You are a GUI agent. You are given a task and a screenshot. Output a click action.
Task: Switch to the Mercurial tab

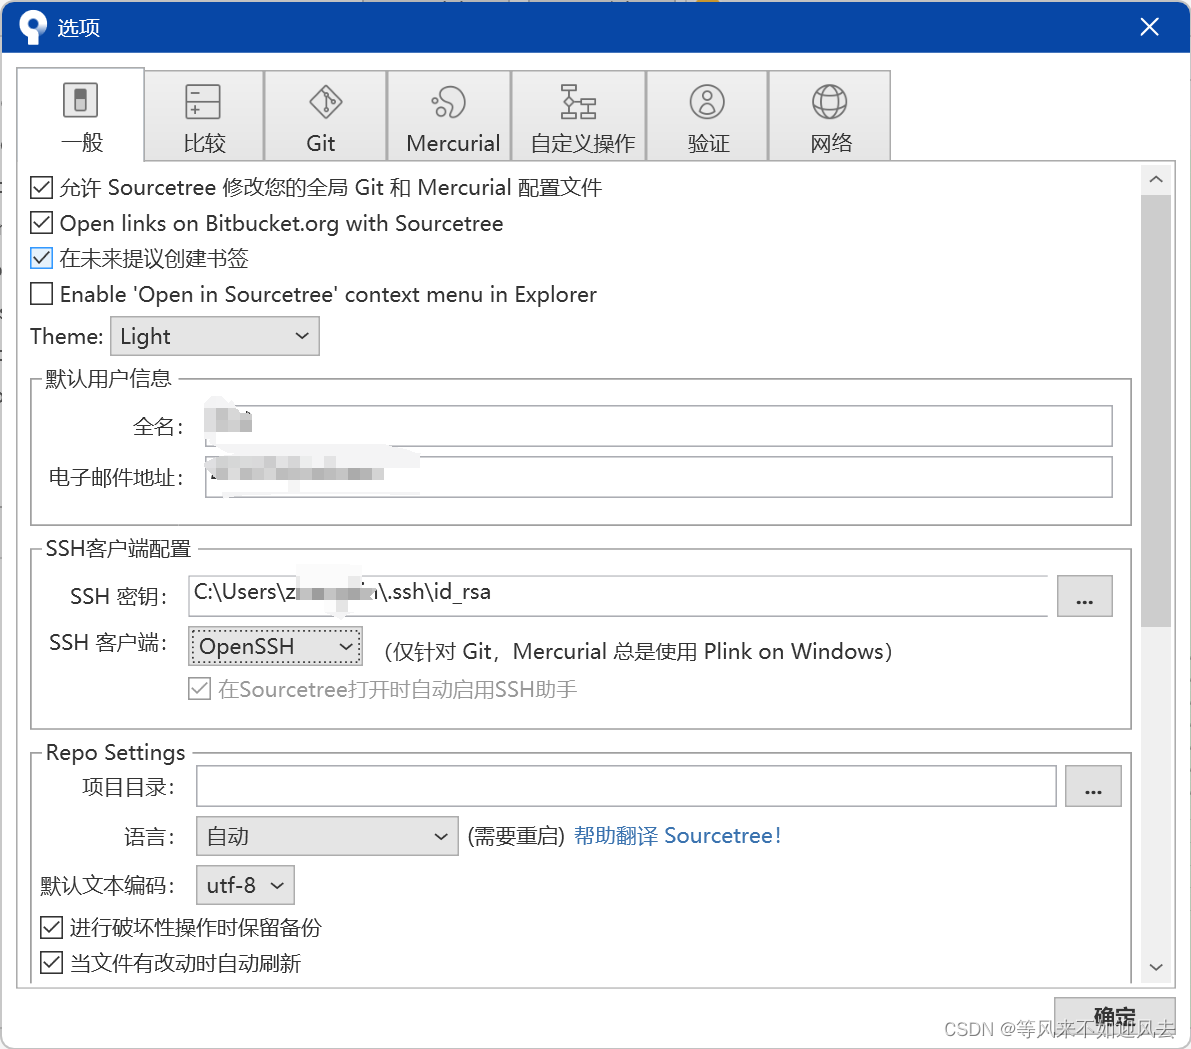449,116
